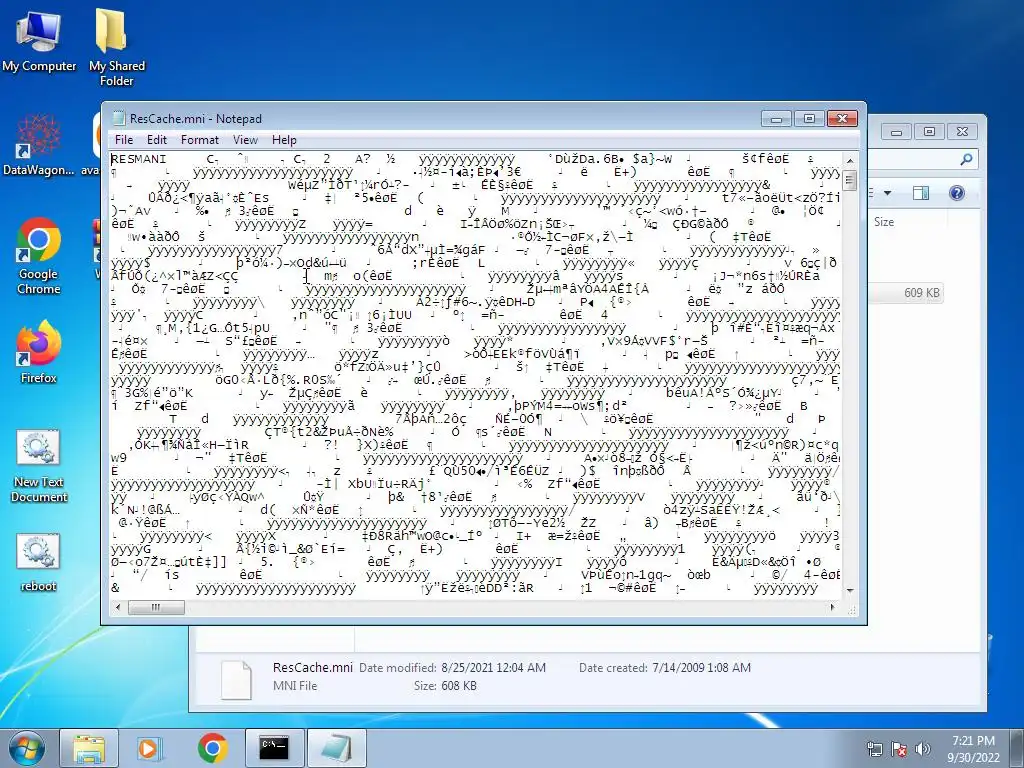Minimize the background Explorer window
The height and width of the screenshot is (768, 1024).
[x=896, y=132]
